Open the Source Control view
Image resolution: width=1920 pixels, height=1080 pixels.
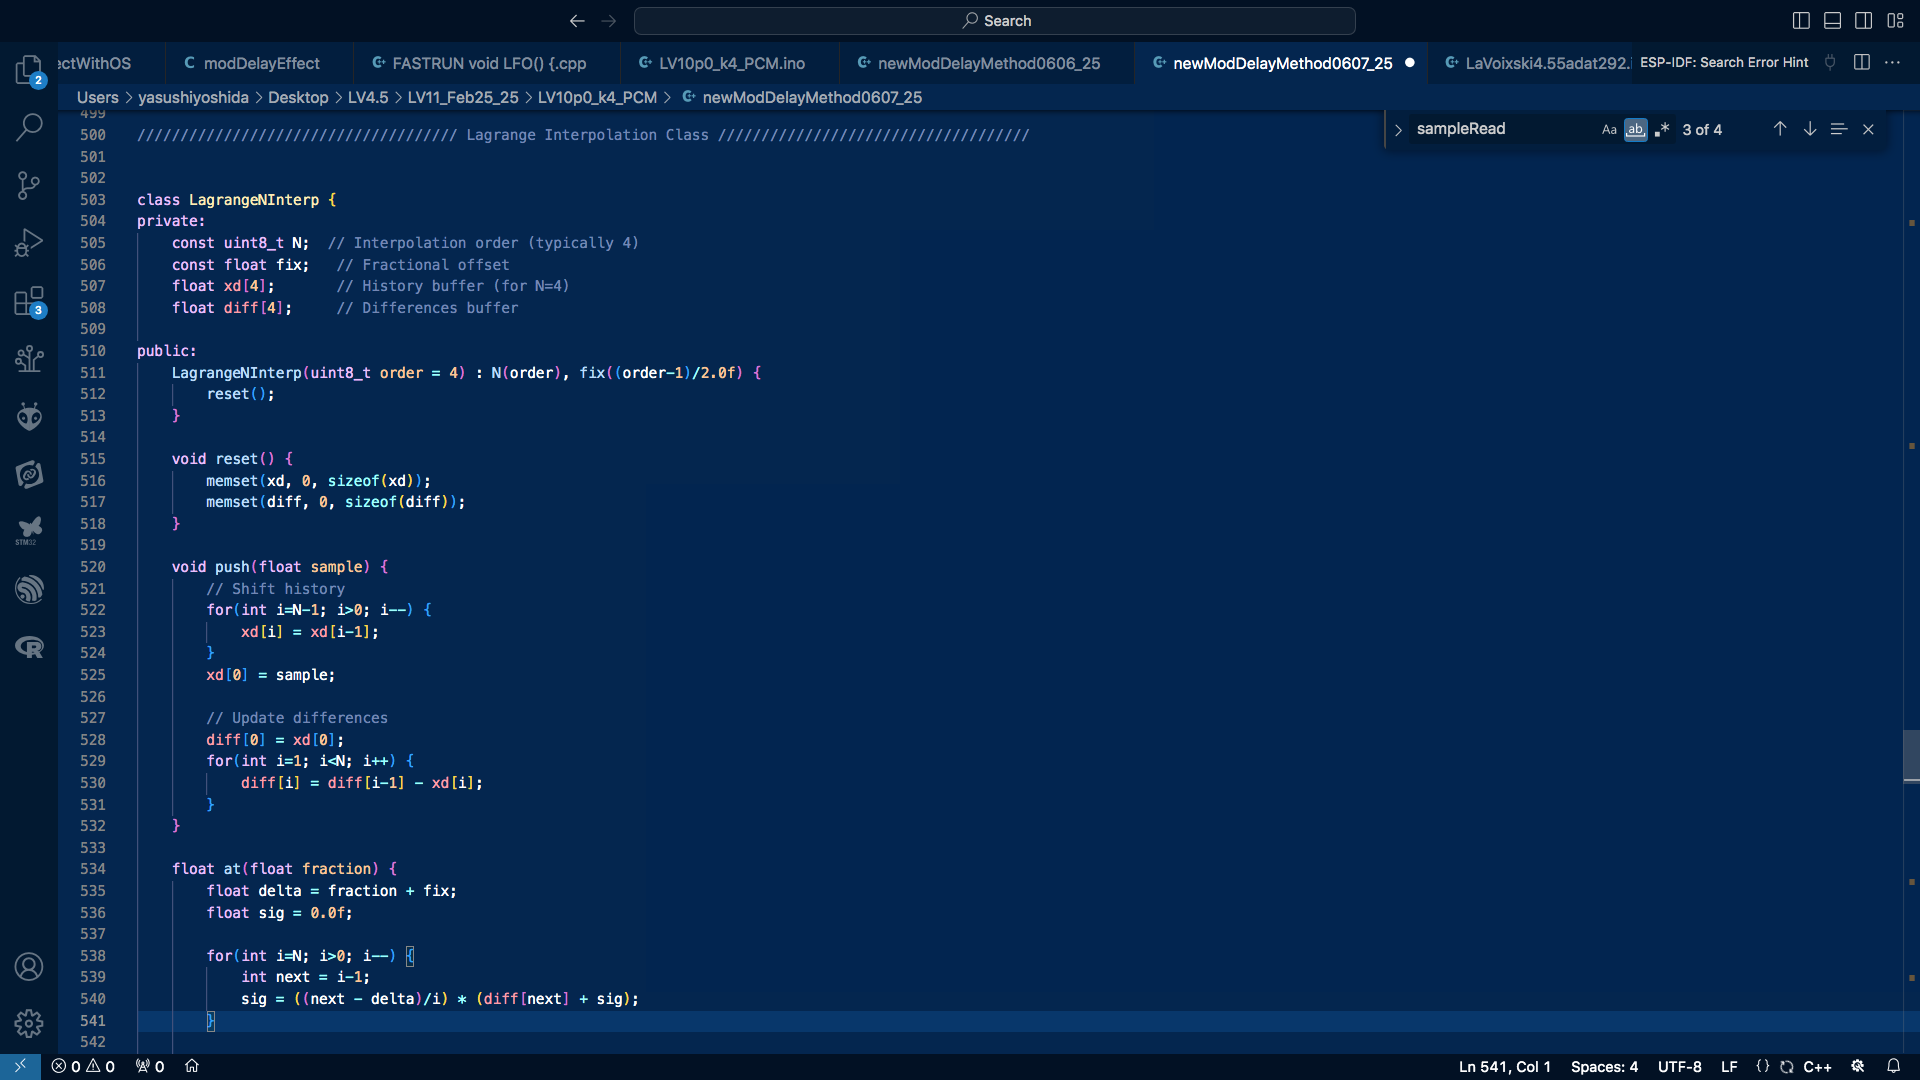29,185
